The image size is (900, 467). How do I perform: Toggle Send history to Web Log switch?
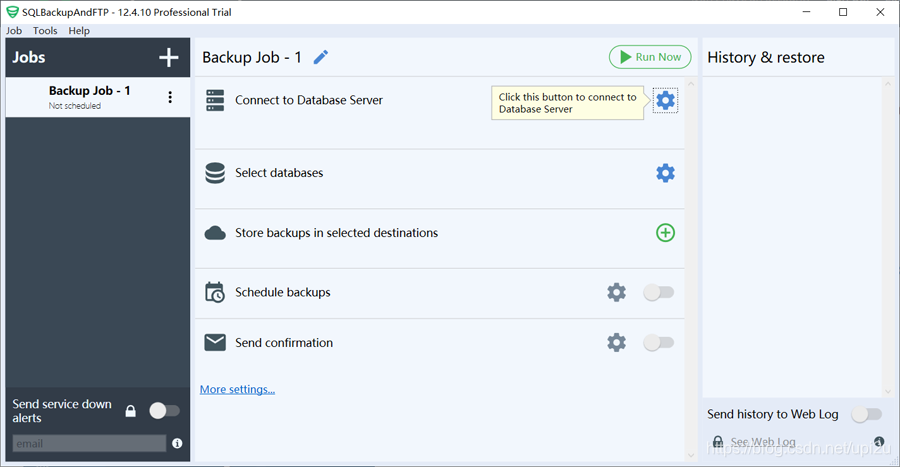pos(866,414)
